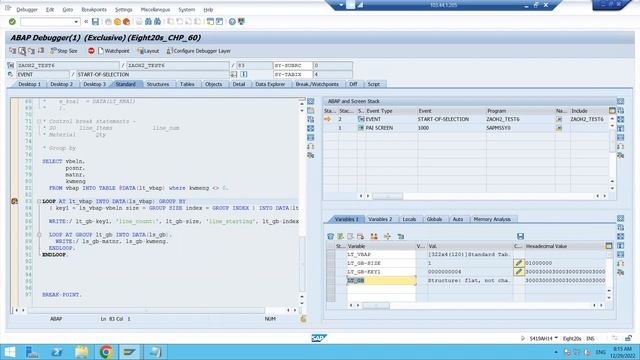The width and height of the screenshot is (640, 360).
Task: Click the Step Size button
Action: pos(64,51)
